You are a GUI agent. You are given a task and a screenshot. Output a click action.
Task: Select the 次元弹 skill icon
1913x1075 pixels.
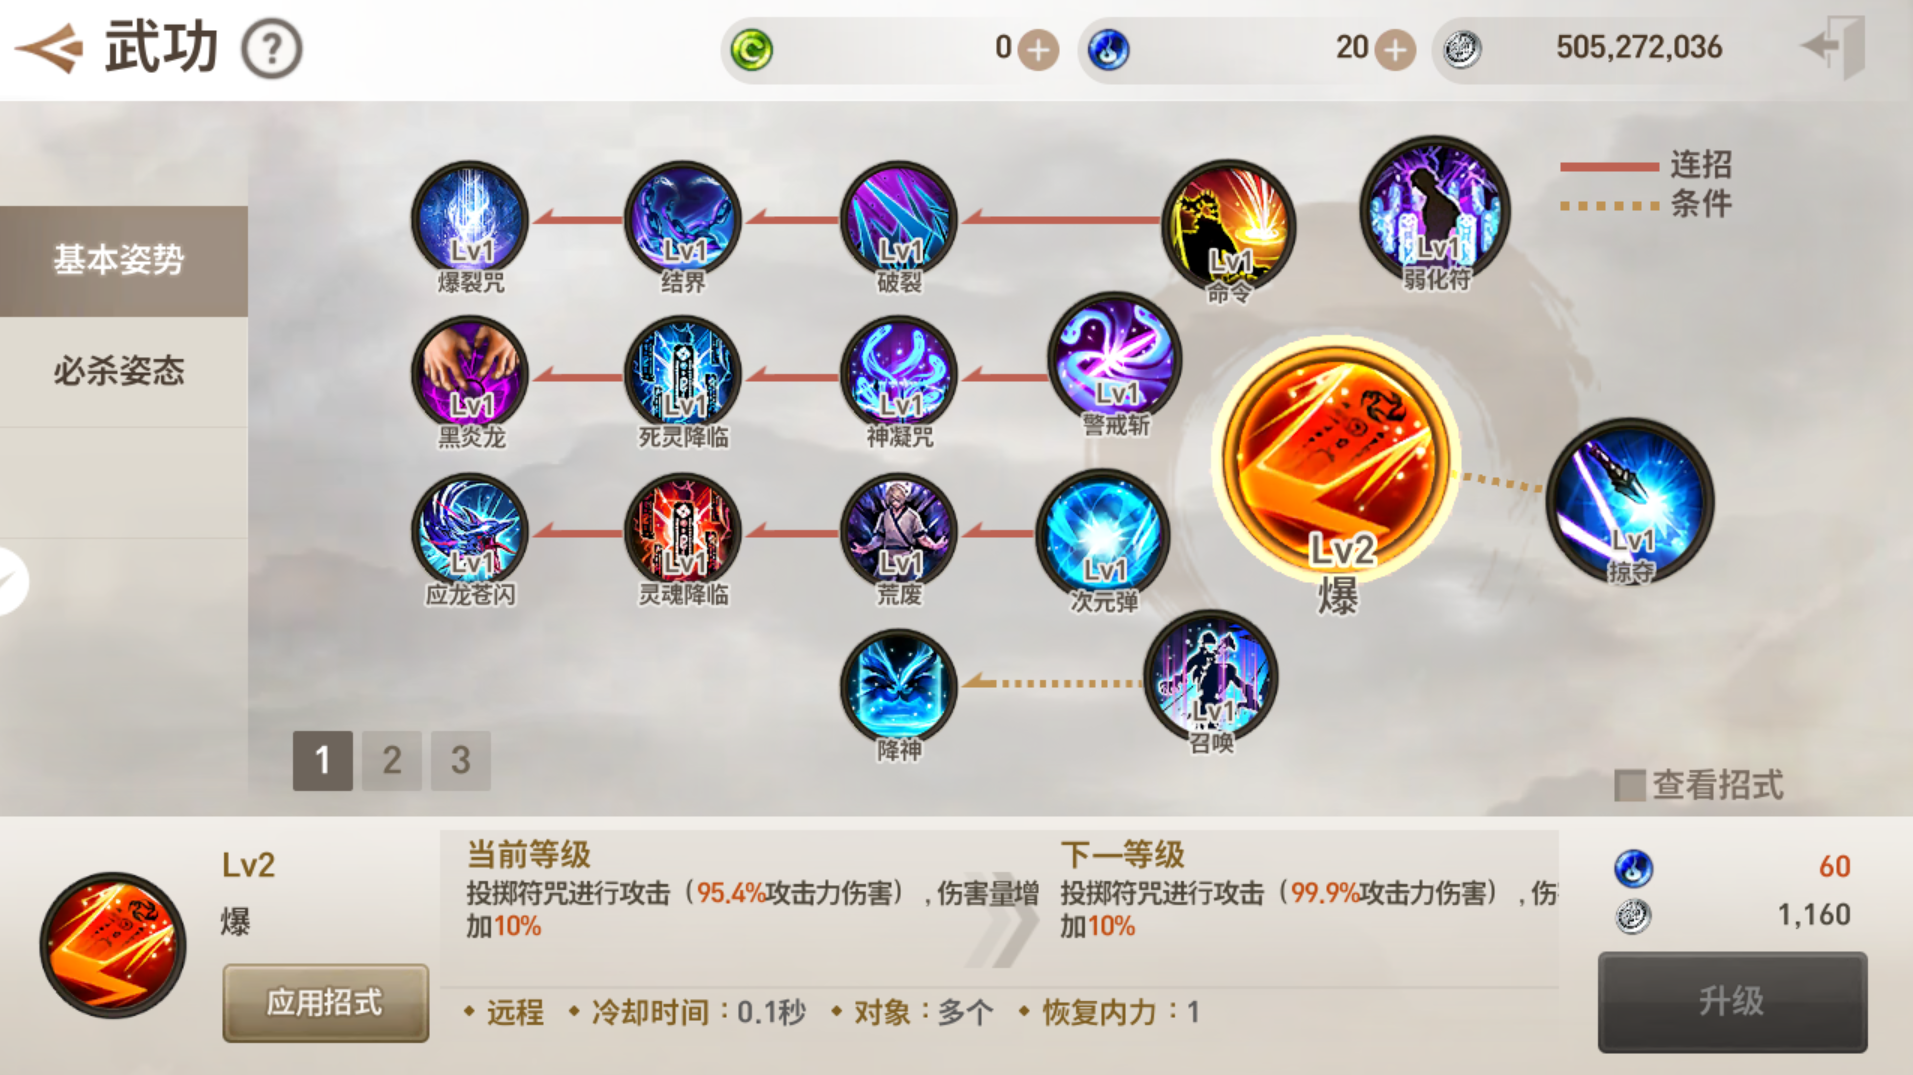click(1103, 536)
